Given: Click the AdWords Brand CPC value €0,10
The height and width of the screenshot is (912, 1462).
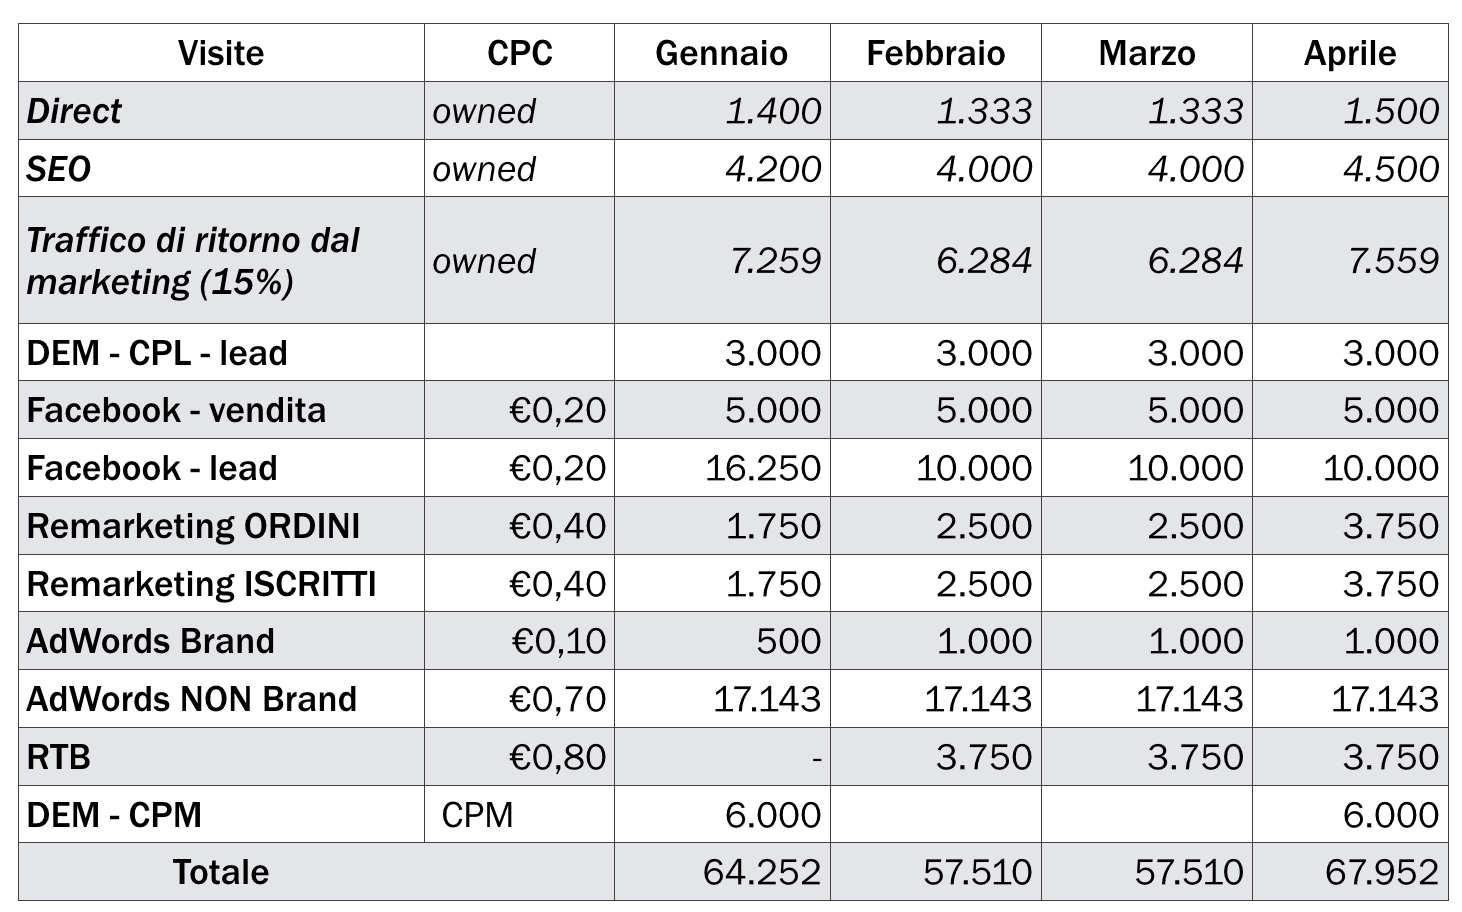Looking at the screenshot, I should tap(558, 641).
